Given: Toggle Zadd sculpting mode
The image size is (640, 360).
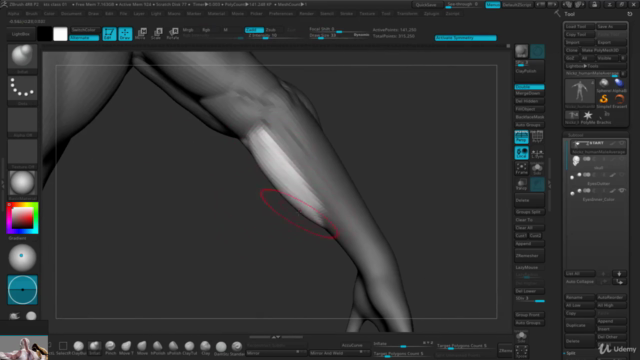Looking at the screenshot, I should [x=254, y=30].
